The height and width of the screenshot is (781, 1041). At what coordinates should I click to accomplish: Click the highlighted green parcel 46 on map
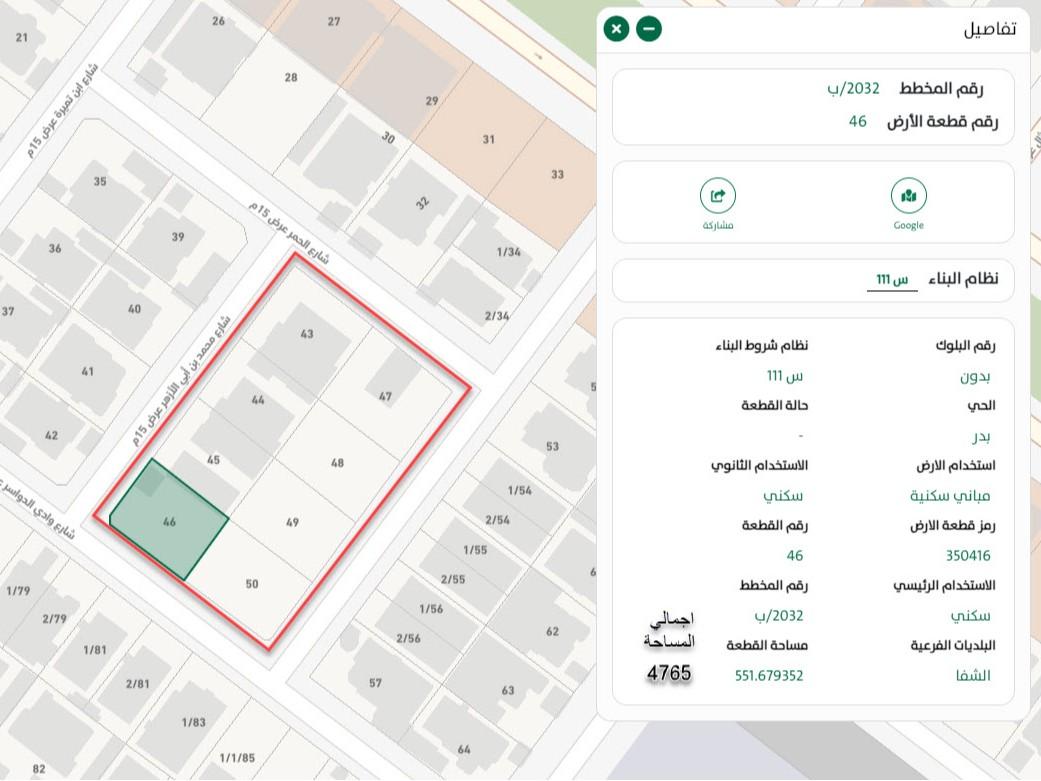[170, 521]
